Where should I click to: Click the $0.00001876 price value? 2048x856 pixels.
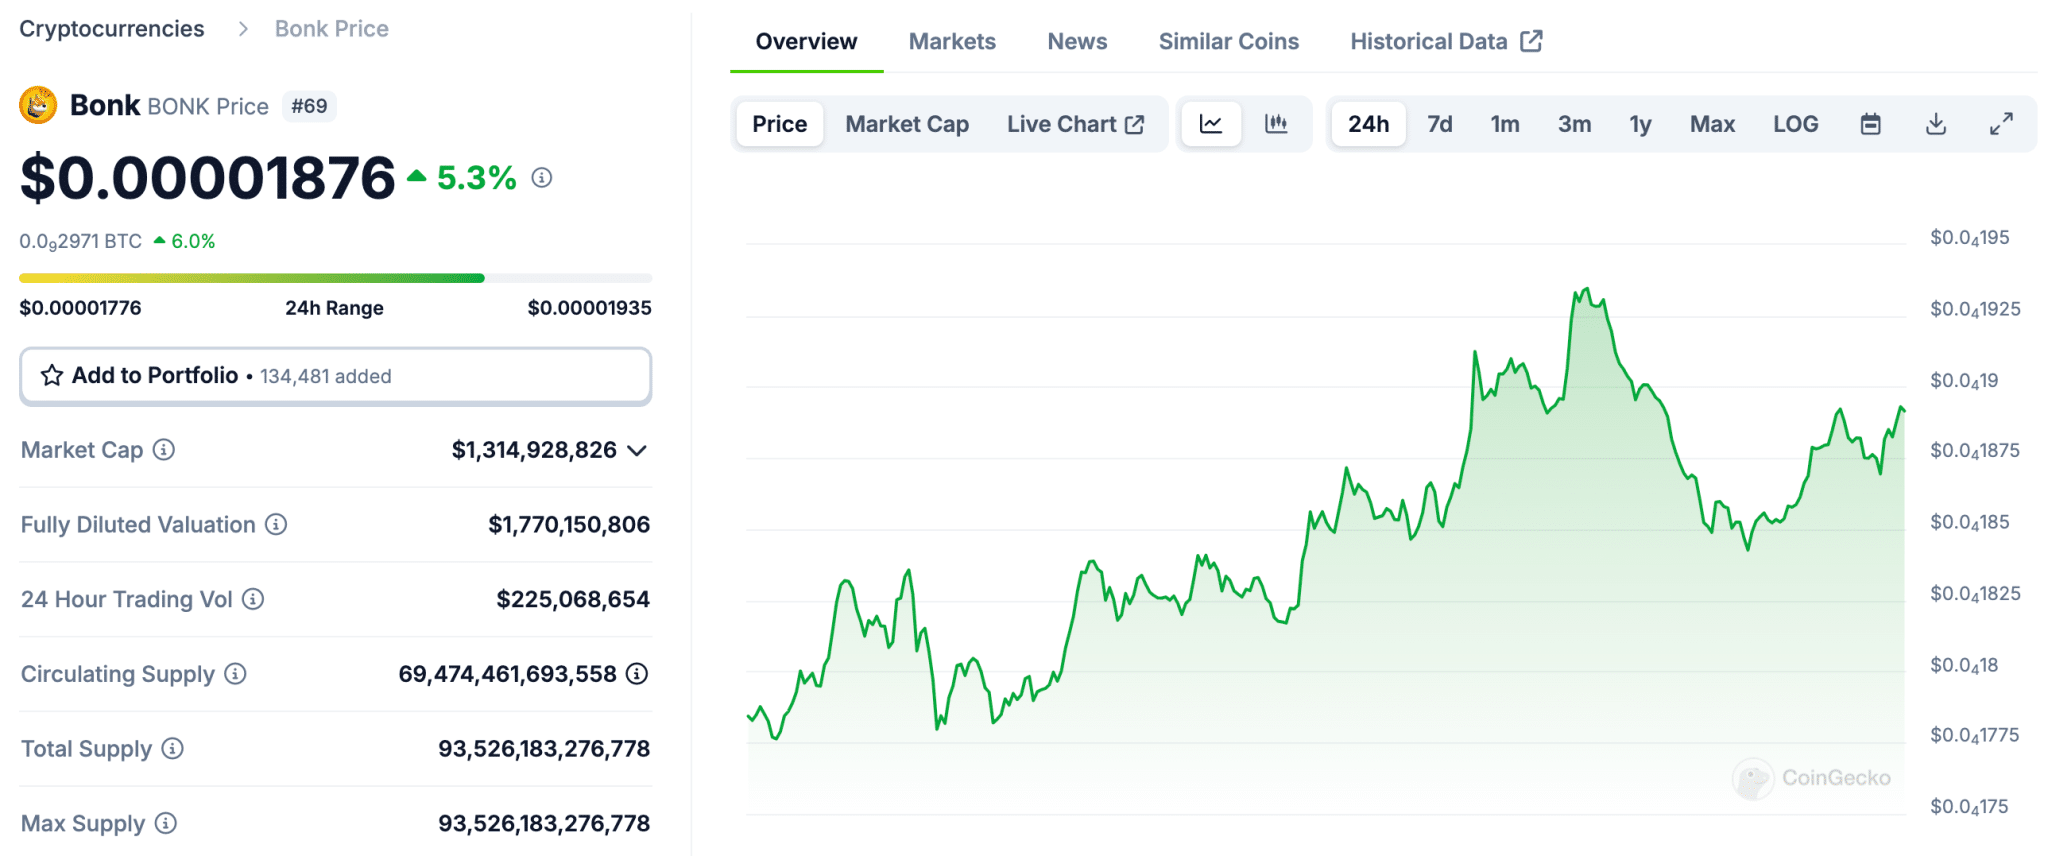(208, 178)
